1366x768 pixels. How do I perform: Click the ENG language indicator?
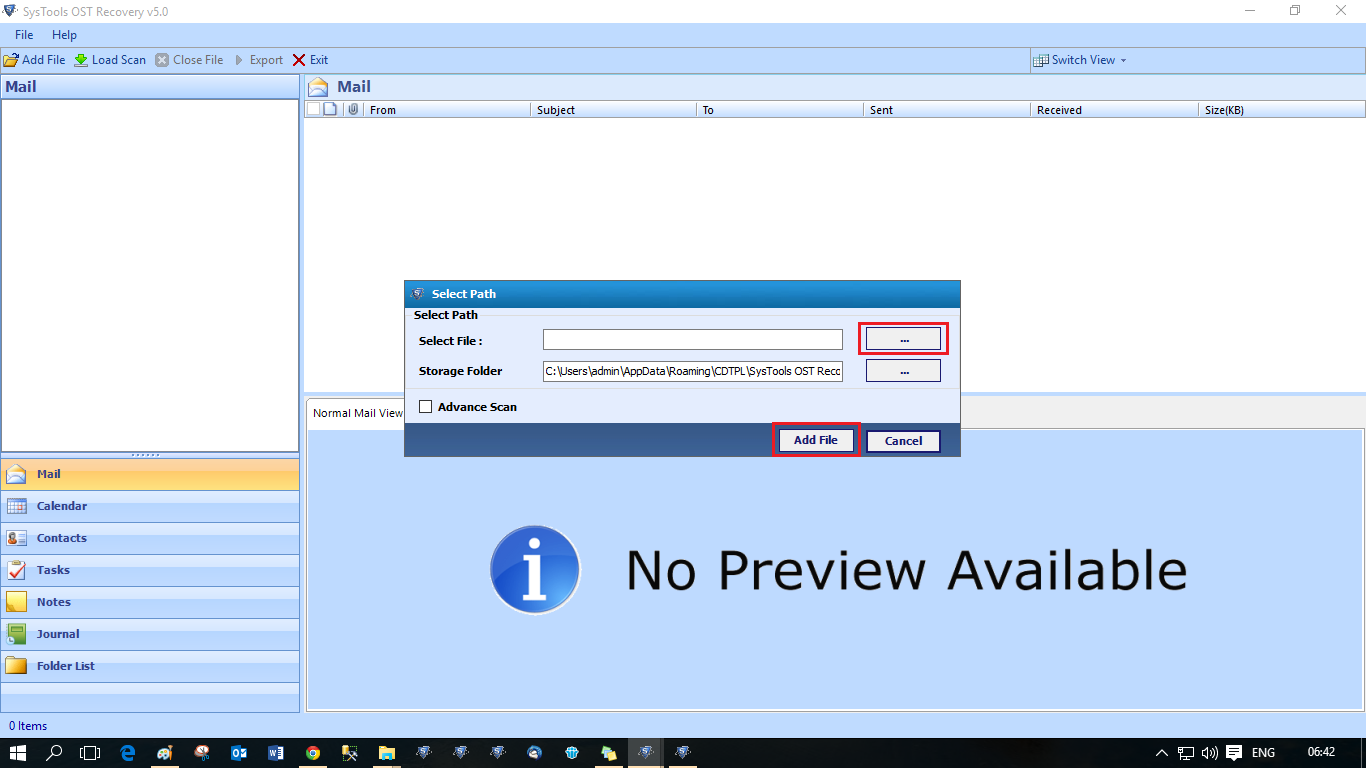(1263, 752)
